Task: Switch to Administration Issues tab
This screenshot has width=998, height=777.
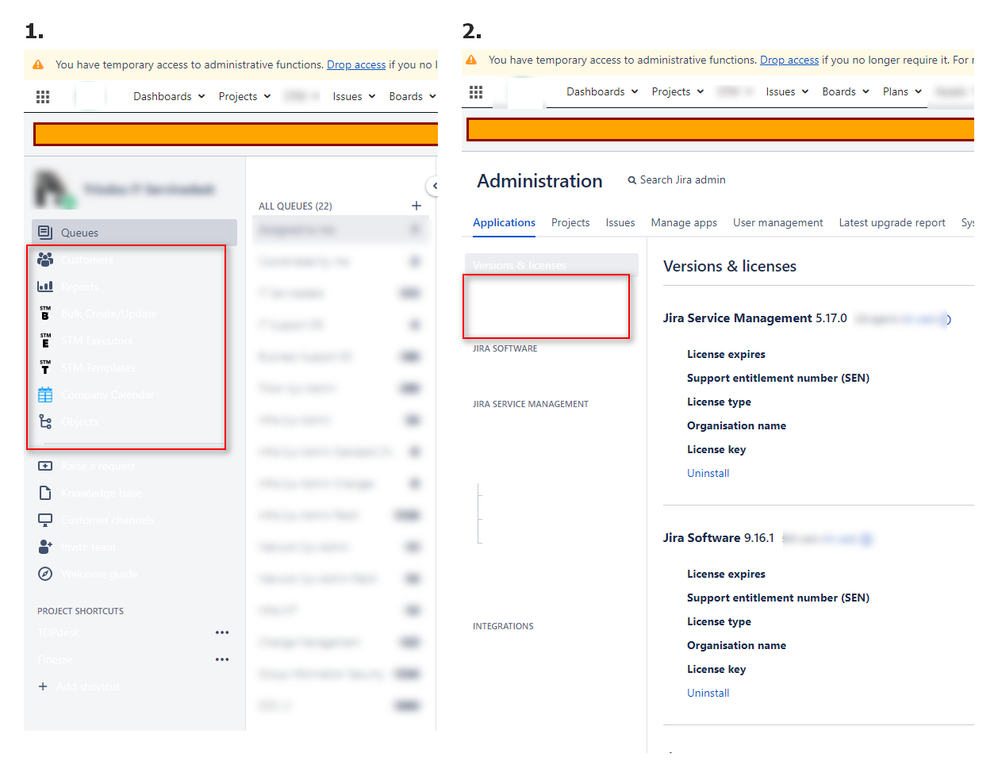Action: click(620, 223)
